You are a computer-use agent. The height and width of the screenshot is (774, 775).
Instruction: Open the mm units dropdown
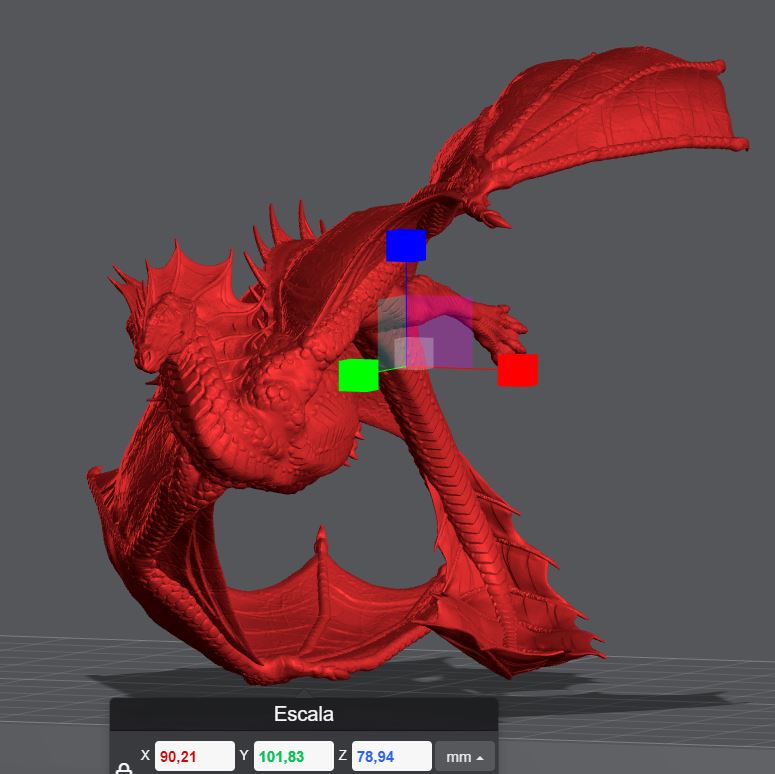[465, 757]
